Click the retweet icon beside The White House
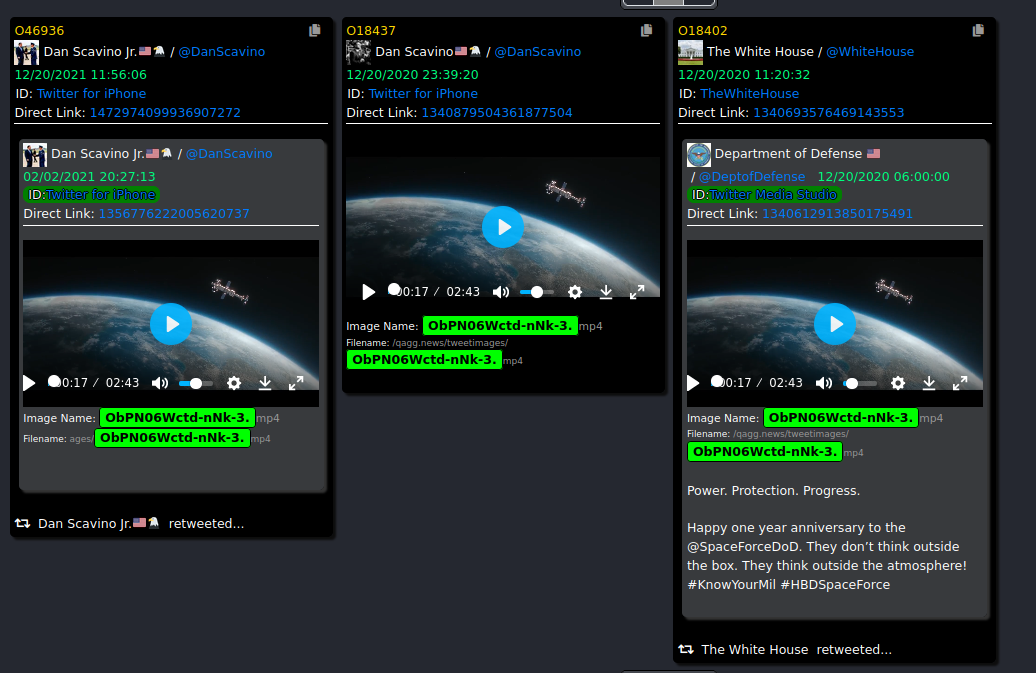 coord(686,650)
